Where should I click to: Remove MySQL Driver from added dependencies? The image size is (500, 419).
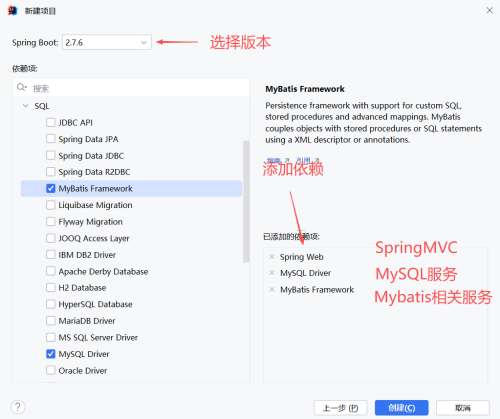click(272, 273)
